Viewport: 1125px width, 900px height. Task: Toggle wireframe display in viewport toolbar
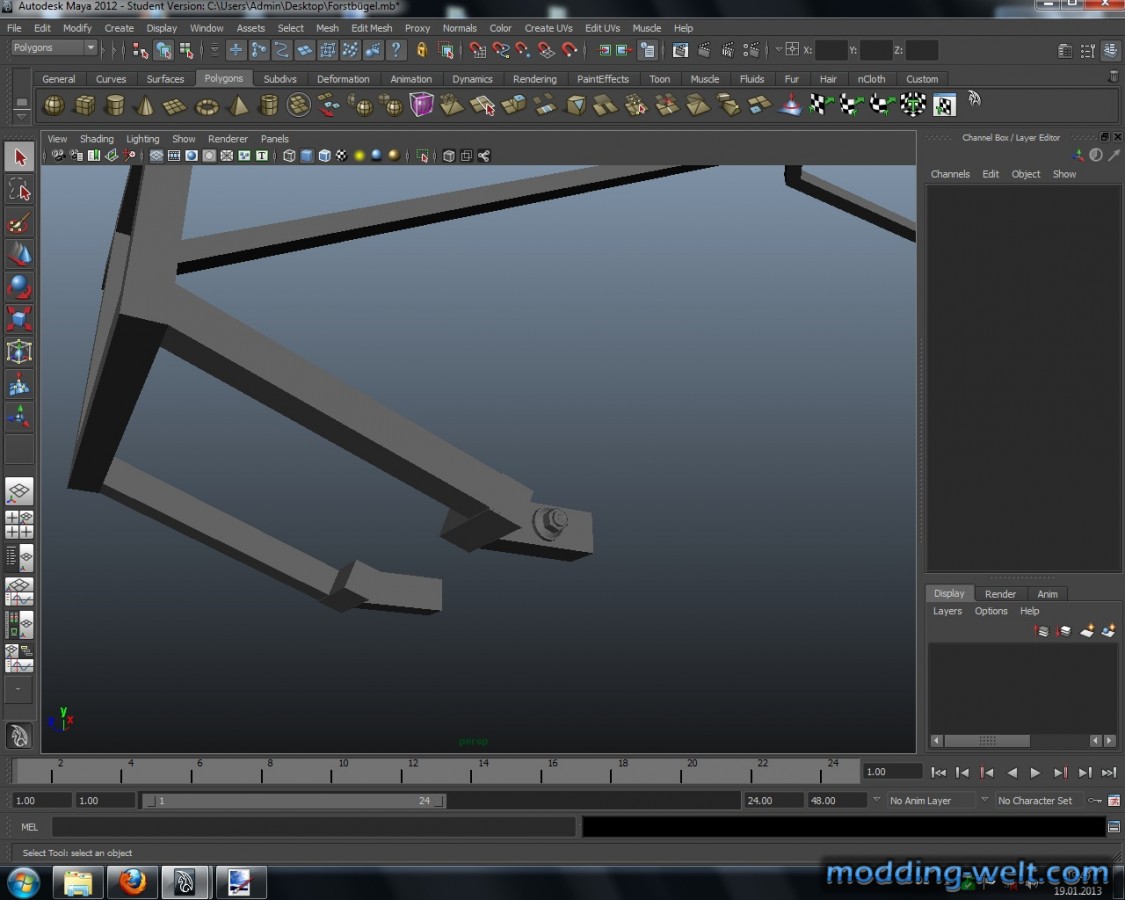pyautogui.click(x=289, y=156)
